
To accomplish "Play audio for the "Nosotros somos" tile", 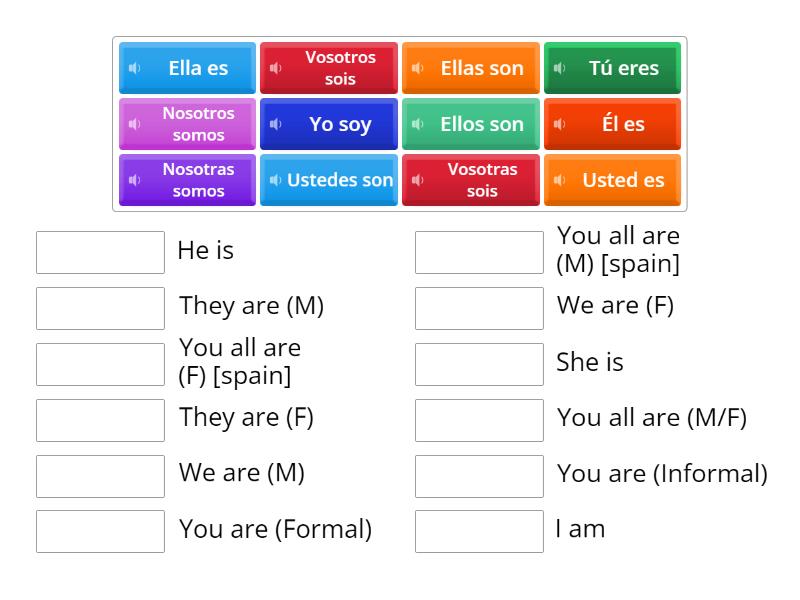I will pyautogui.click(x=133, y=124).
